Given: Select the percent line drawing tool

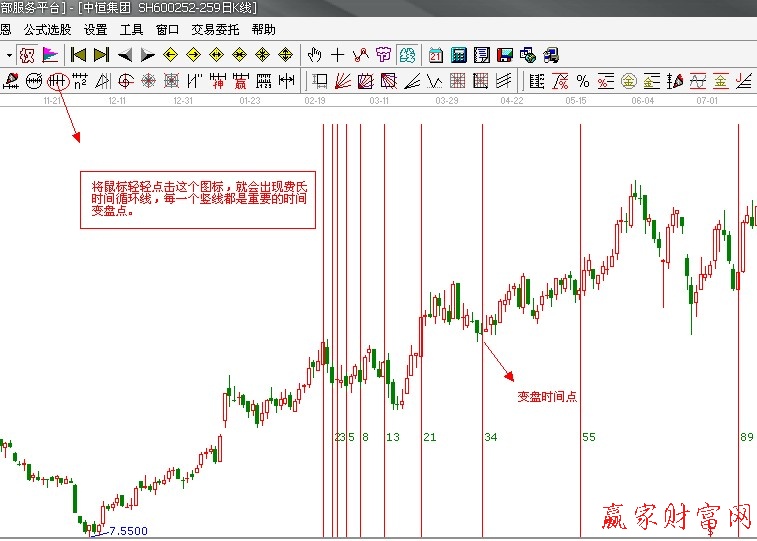Looking at the screenshot, I should click(x=583, y=80).
